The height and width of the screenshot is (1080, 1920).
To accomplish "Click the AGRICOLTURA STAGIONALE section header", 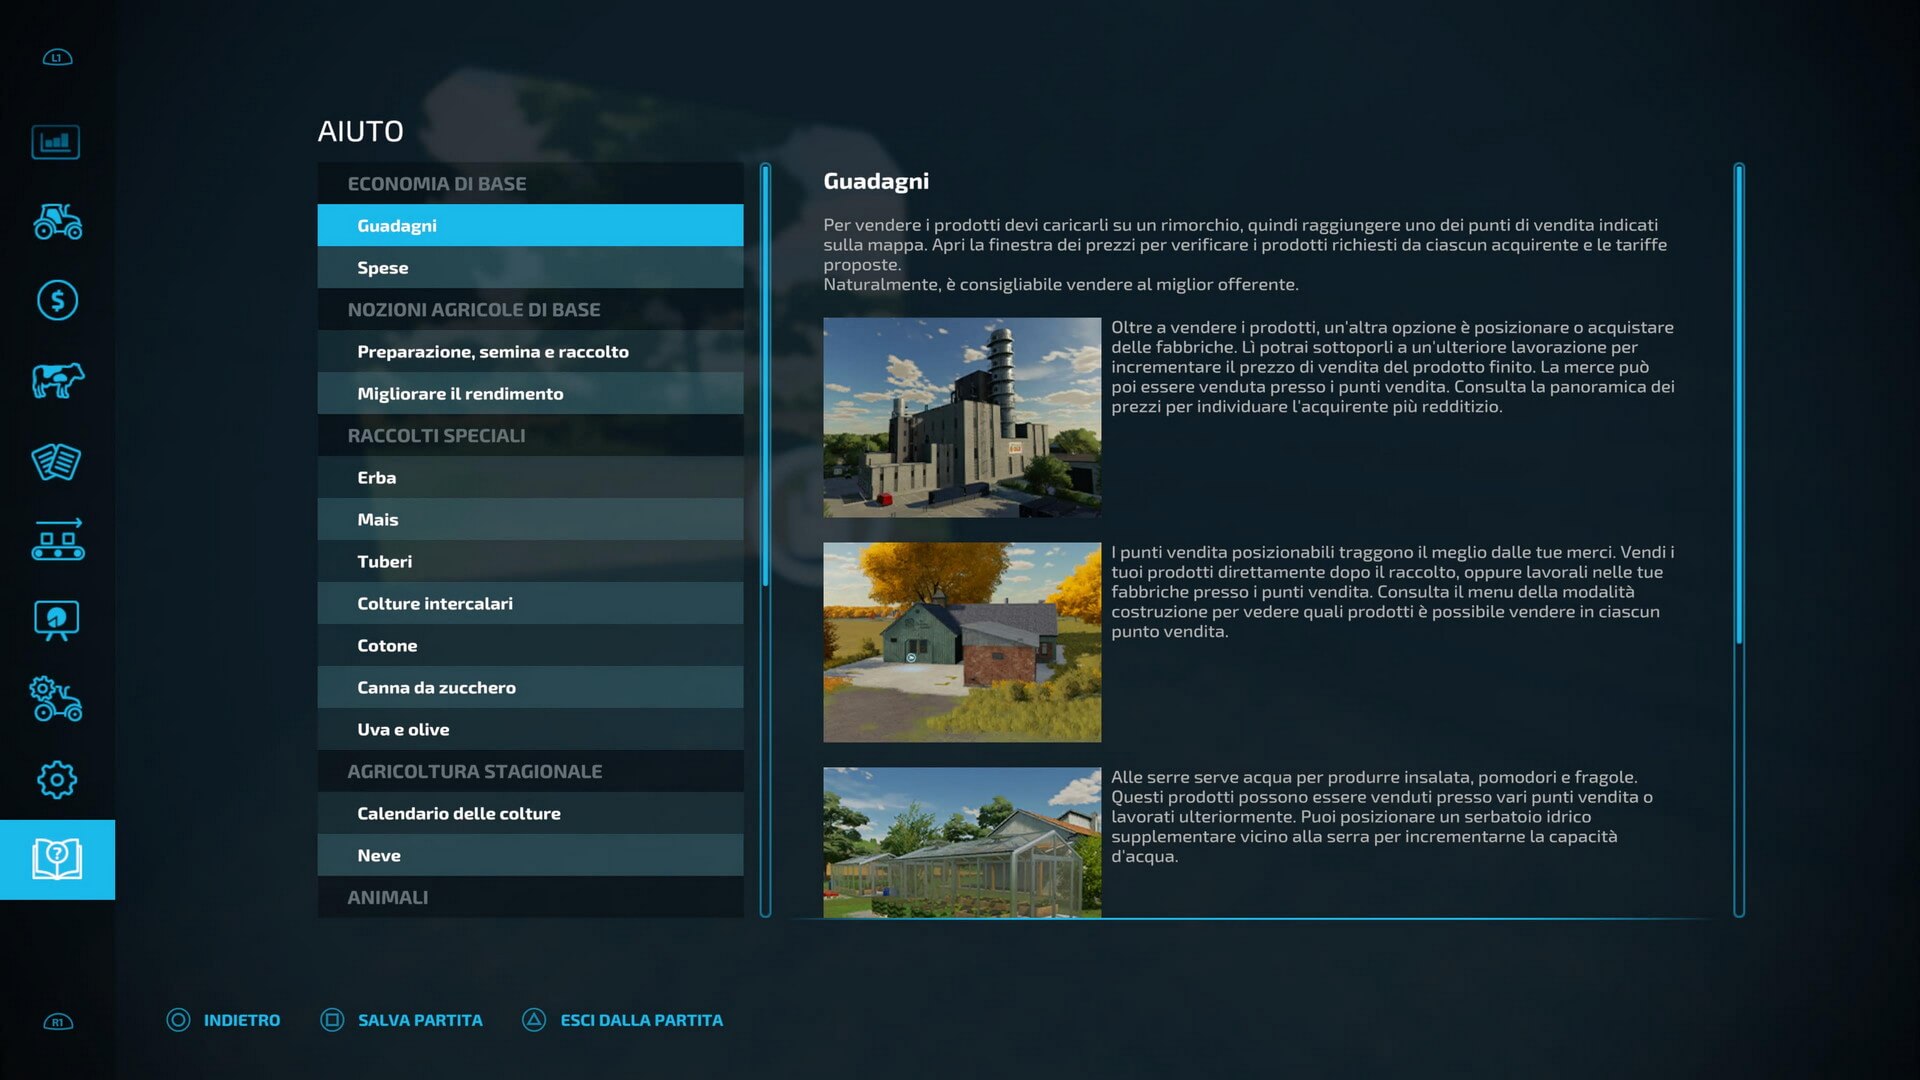I will (530, 771).
